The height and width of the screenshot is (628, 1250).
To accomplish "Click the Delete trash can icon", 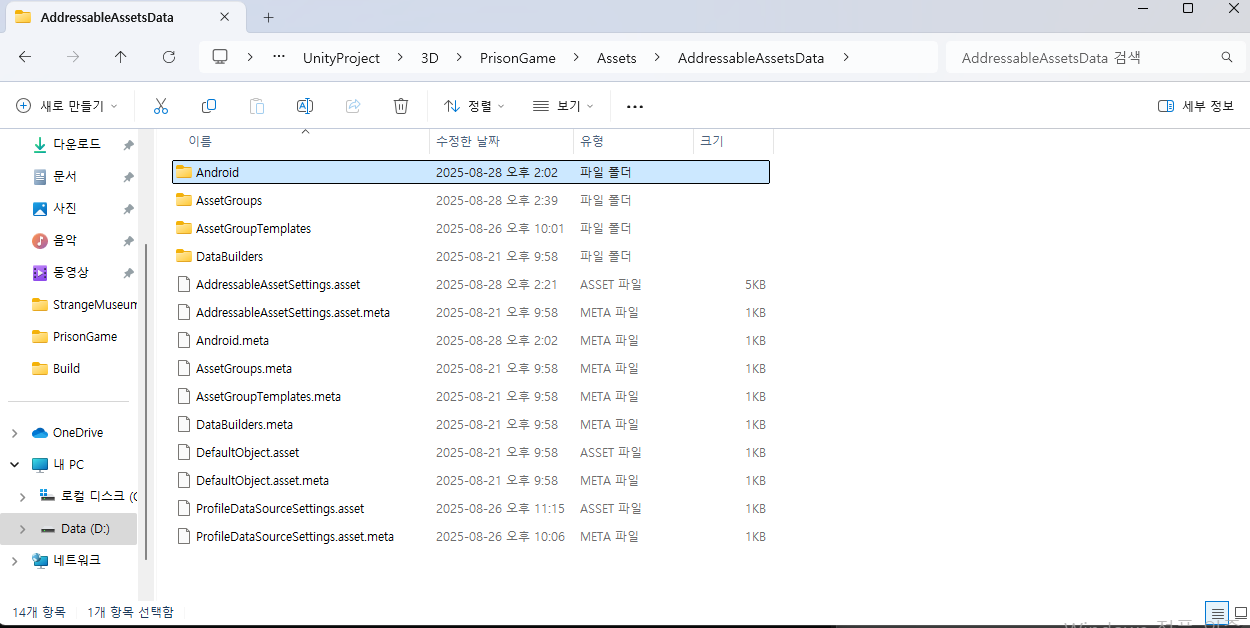I will [401, 106].
